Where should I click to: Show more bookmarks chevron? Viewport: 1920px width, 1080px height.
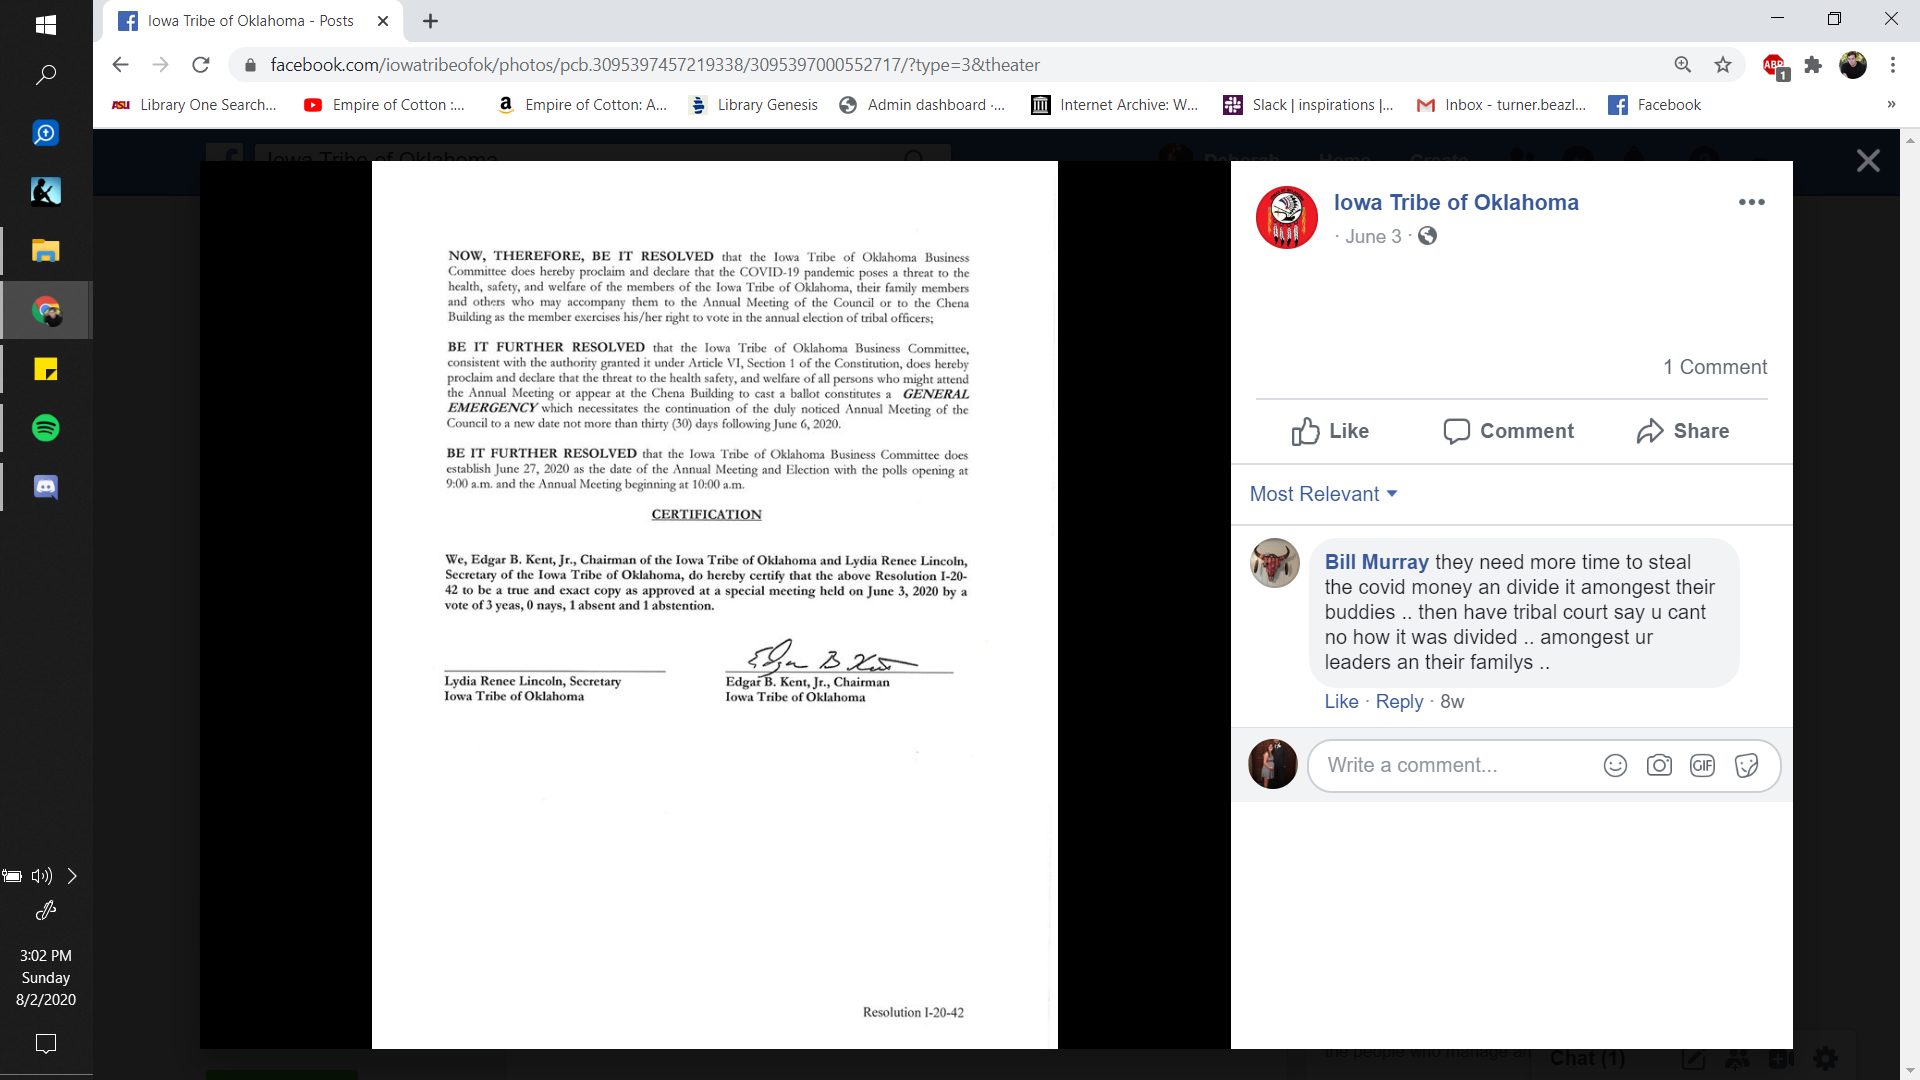tap(1890, 105)
